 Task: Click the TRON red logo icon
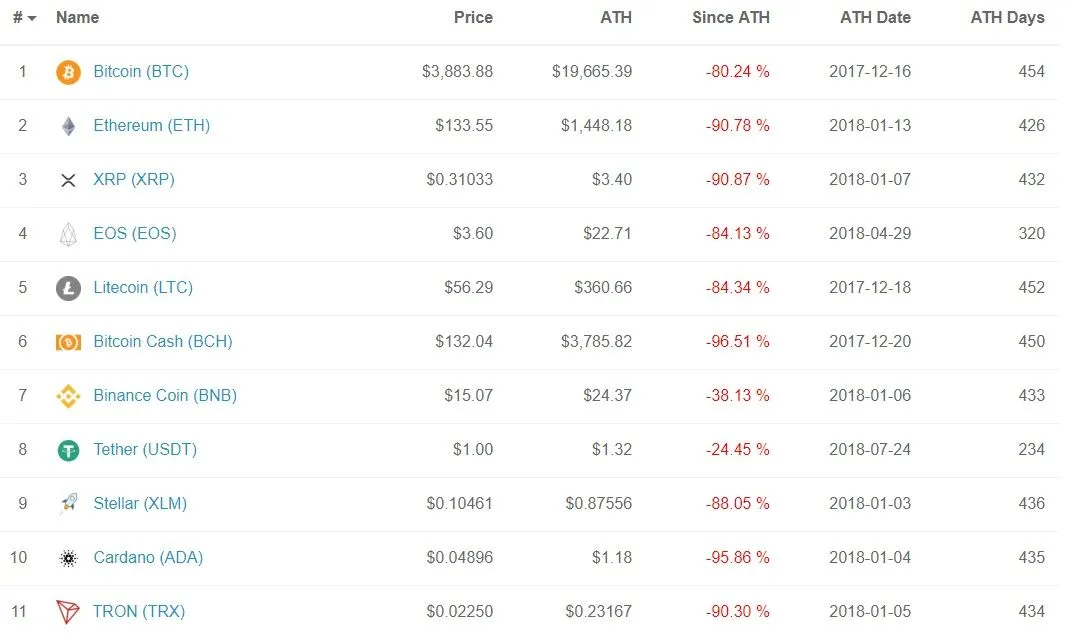pyautogui.click(x=68, y=612)
